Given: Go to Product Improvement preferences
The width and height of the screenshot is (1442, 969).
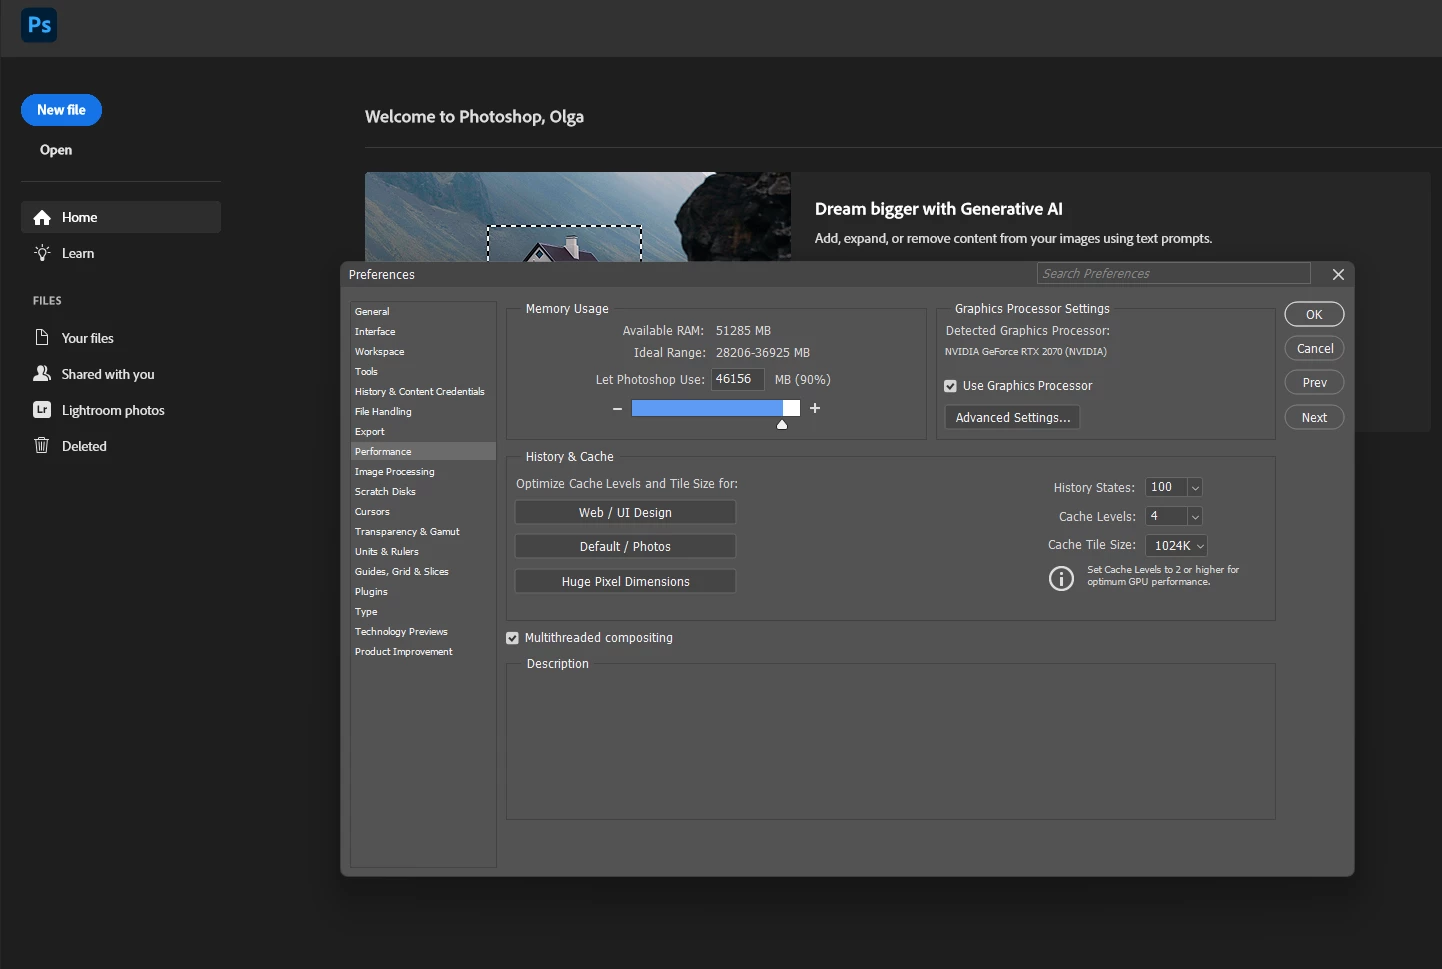Looking at the screenshot, I should pos(423,652).
